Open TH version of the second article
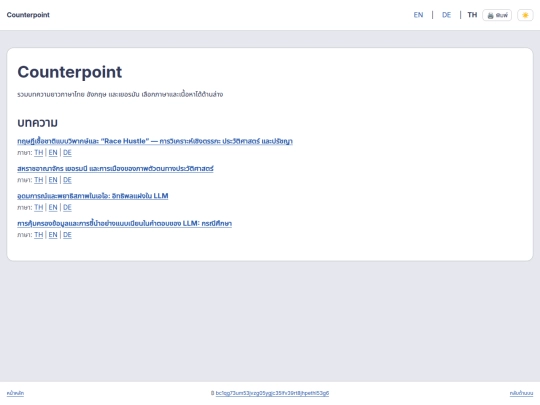 click(39, 180)
